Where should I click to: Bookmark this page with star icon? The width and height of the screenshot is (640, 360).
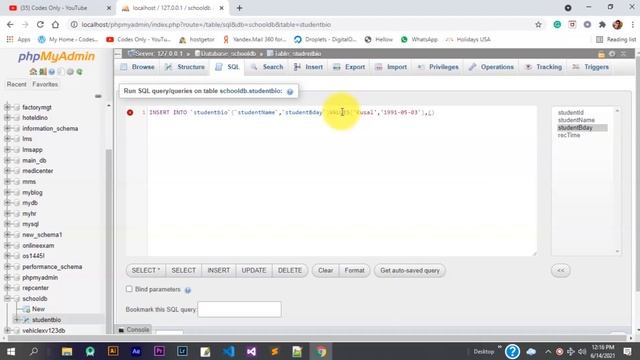pos(538,24)
